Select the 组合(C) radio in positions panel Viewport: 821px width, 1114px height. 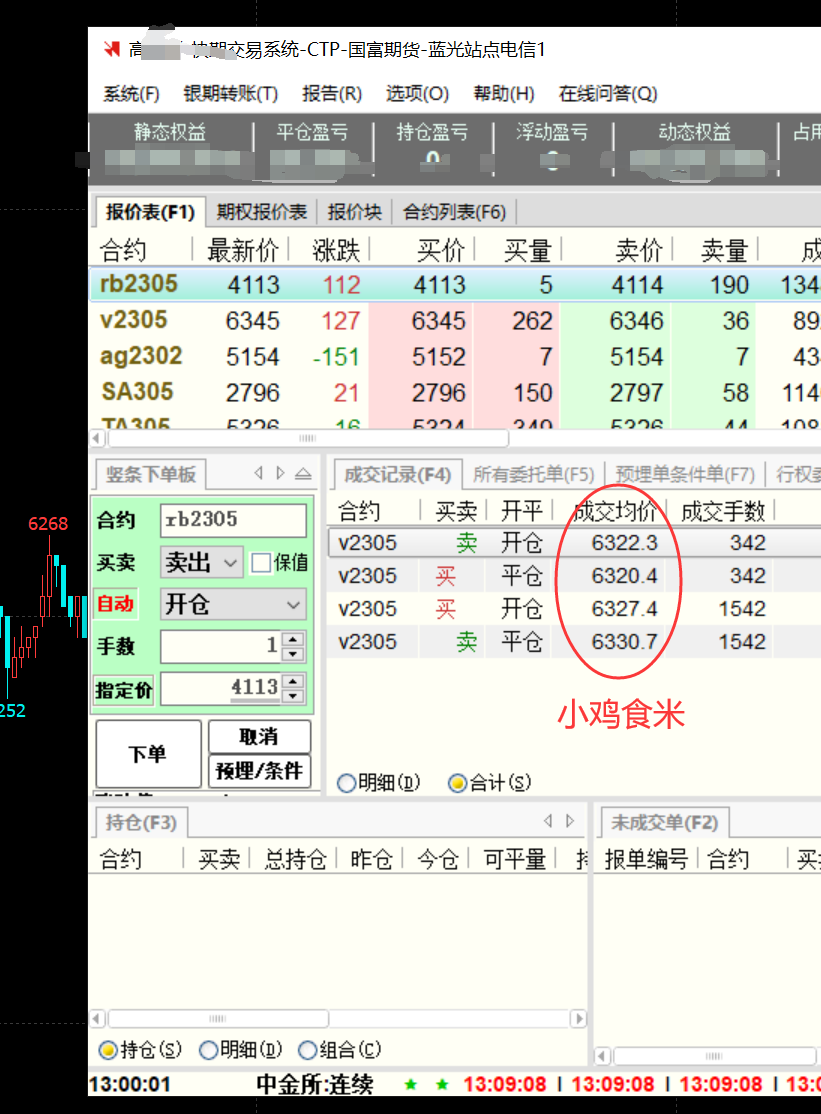[x=308, y=1050]
